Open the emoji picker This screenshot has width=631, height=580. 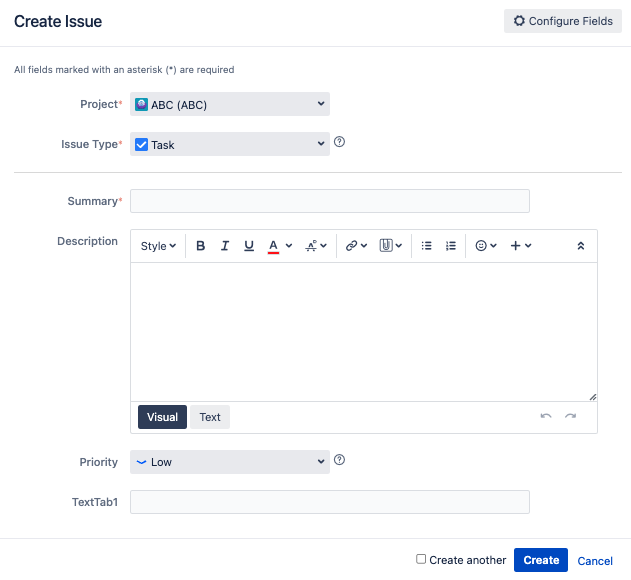(481, 246)
